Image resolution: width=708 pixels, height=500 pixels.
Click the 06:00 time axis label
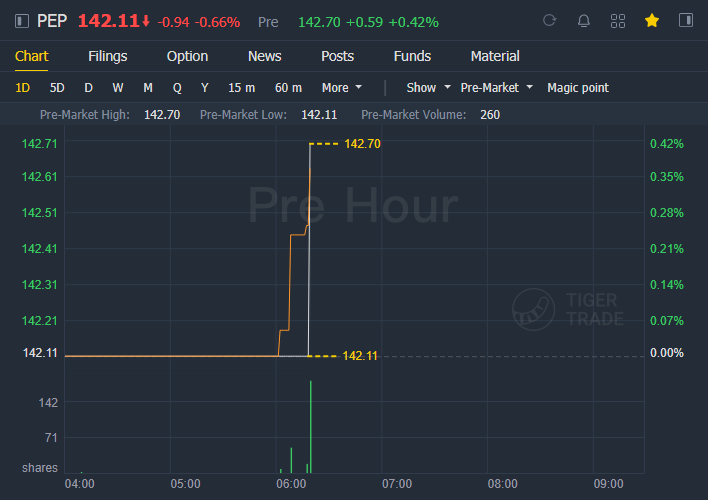[291, 484]
